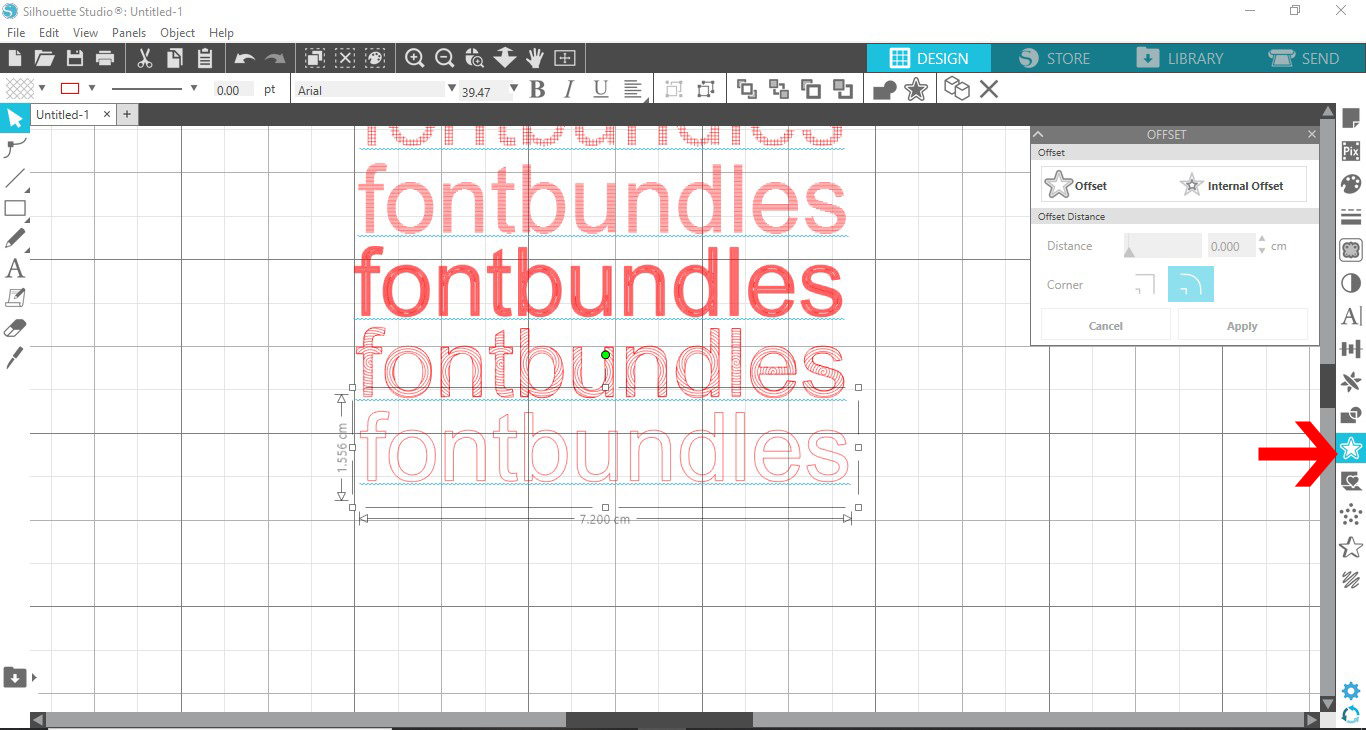Screen dimensions: 1366x730
Task: Select the arrow Select tool
Action: tap(15, 119)
